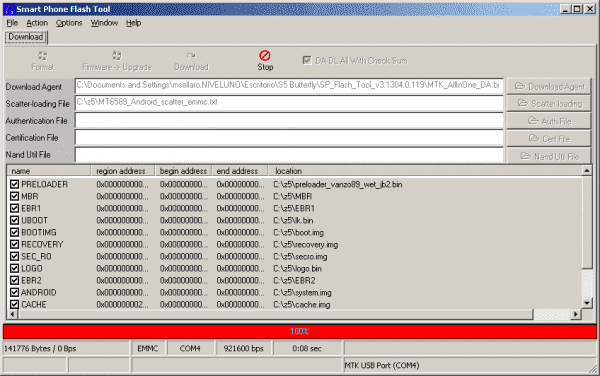The height and width of the screenshot is (376, 600).
Task: Click location text C:\z5\secro.img
Action: 300,257
